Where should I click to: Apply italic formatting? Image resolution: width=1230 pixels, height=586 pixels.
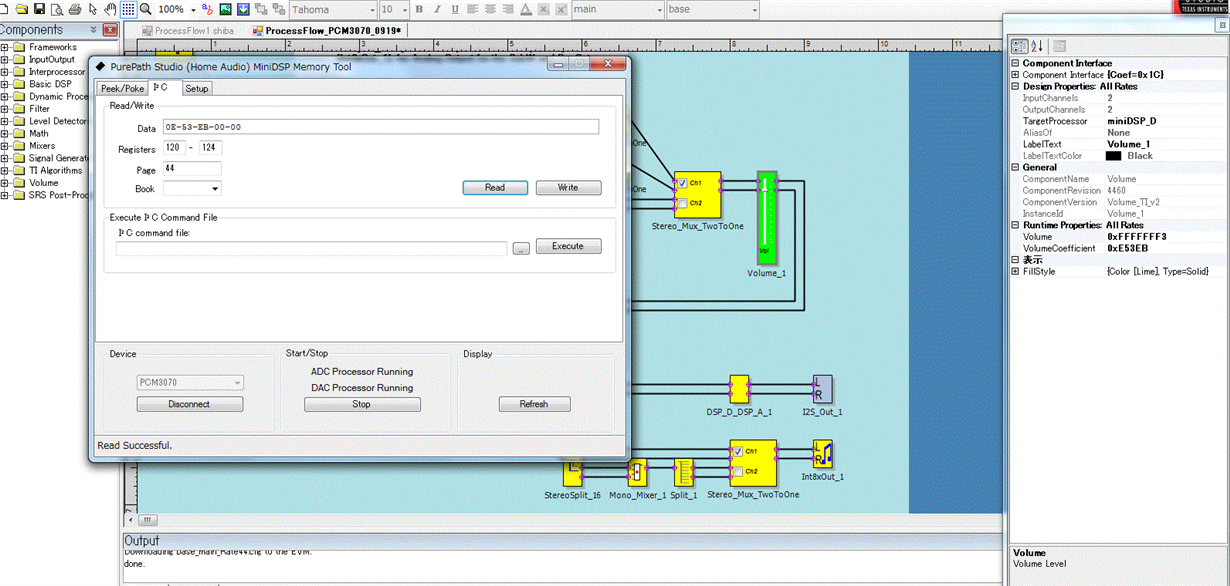437,9
